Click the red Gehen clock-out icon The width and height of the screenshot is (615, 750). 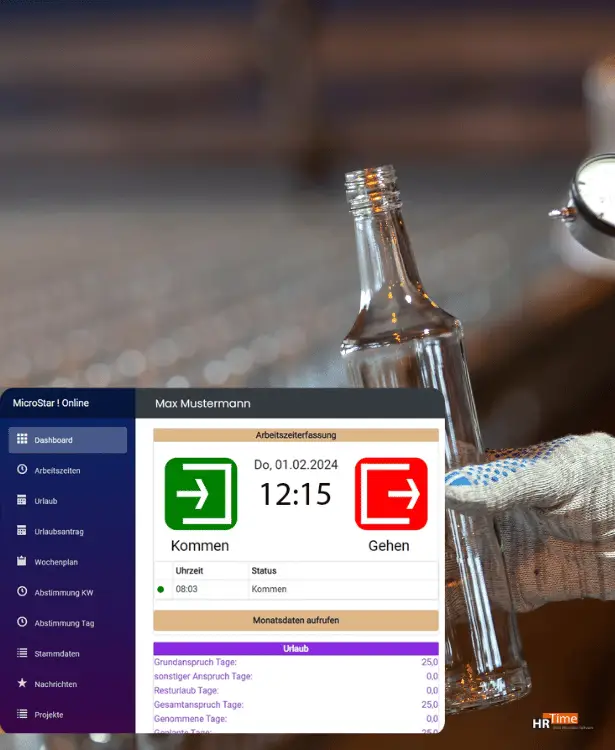[x=391, y=494]
